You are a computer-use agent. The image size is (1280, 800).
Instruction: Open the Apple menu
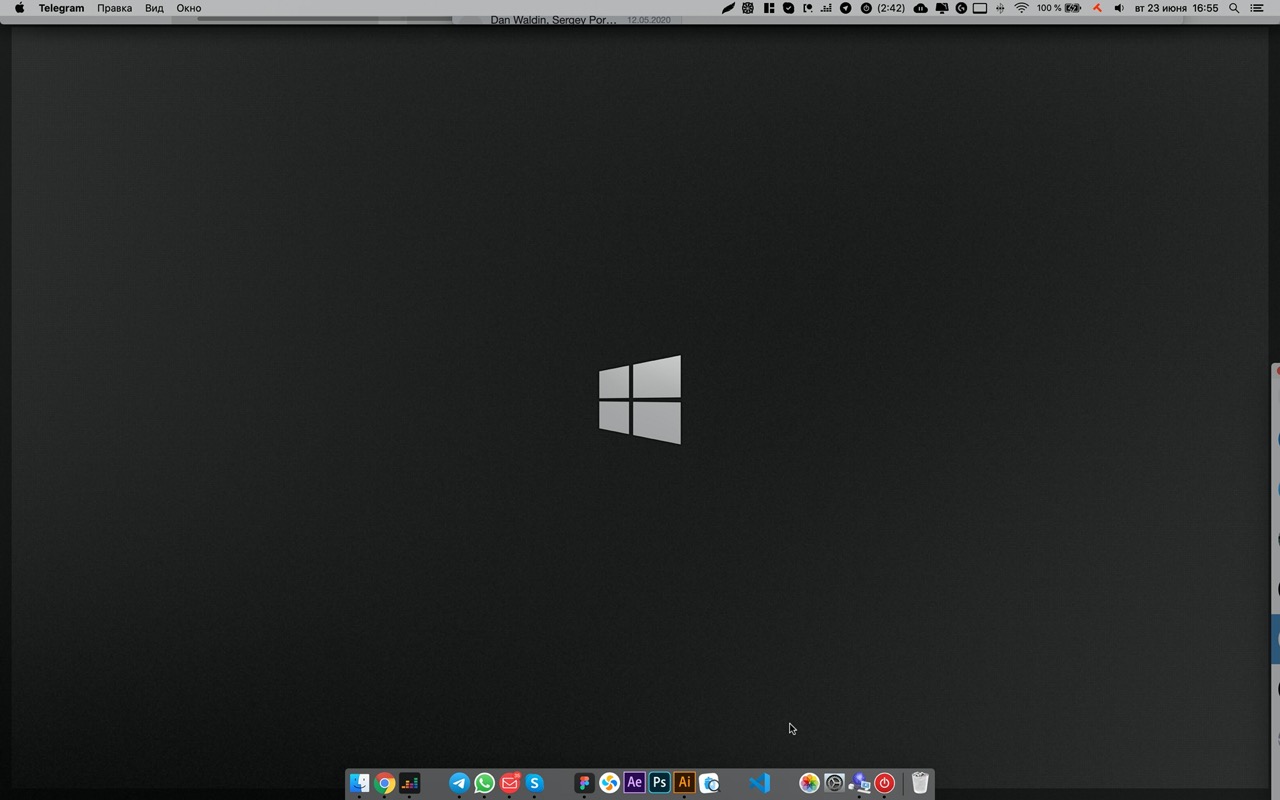coord(19,8)
